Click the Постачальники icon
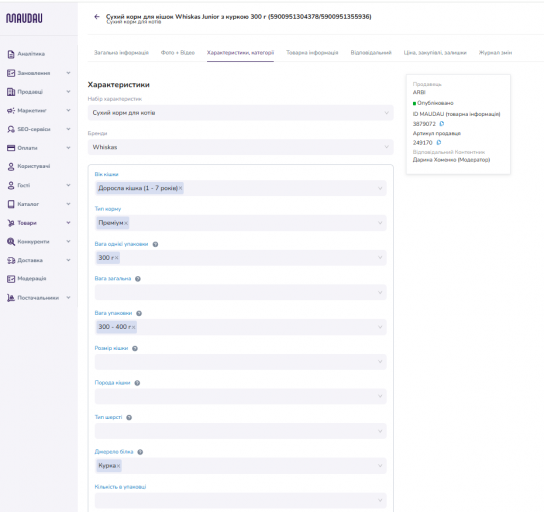The height and width of the screenshot is (512, 544). click(11, 298)
